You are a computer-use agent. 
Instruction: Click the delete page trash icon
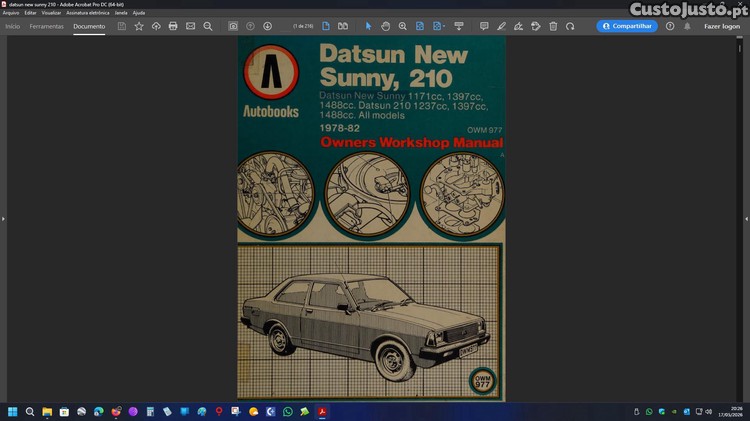(553, 26)
